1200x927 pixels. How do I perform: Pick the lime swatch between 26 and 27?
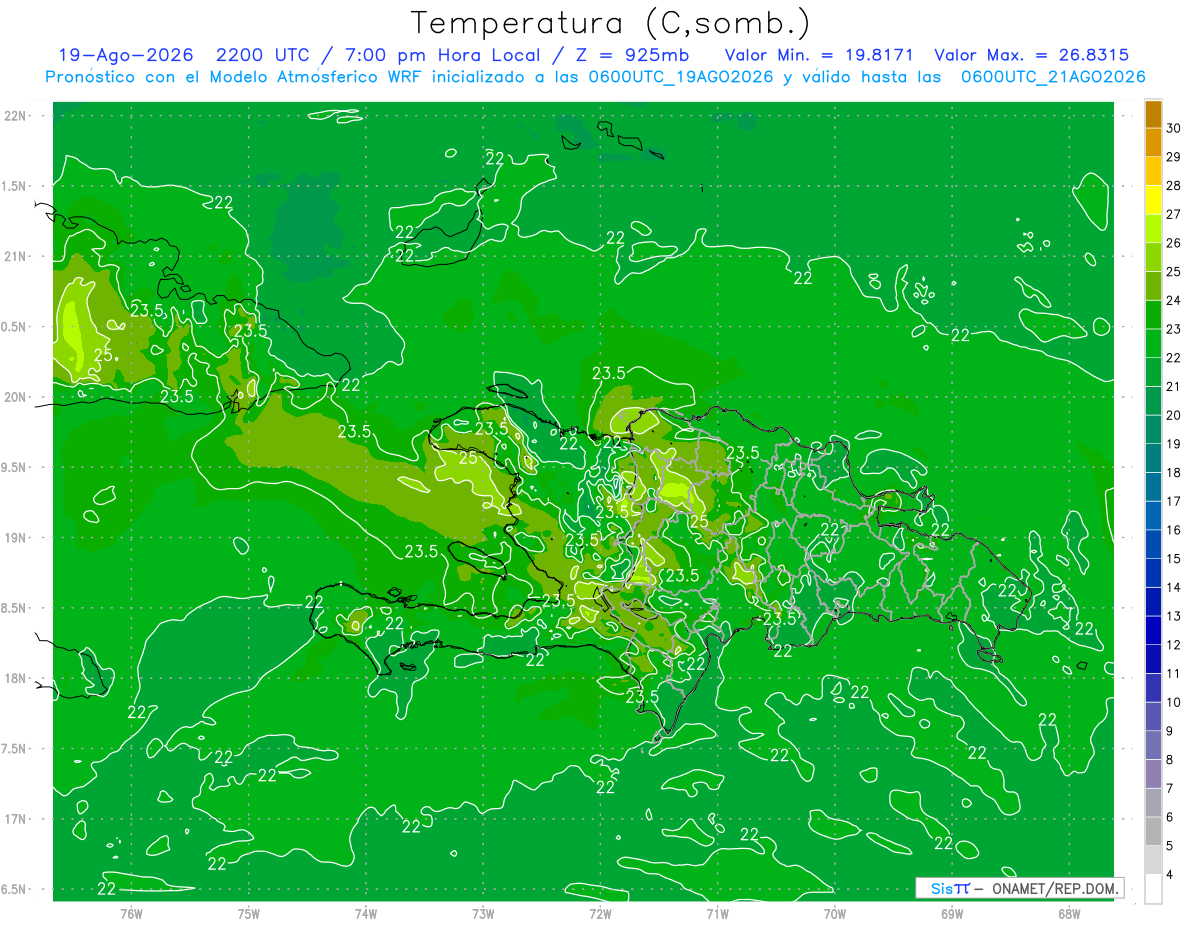[1153, 228]
